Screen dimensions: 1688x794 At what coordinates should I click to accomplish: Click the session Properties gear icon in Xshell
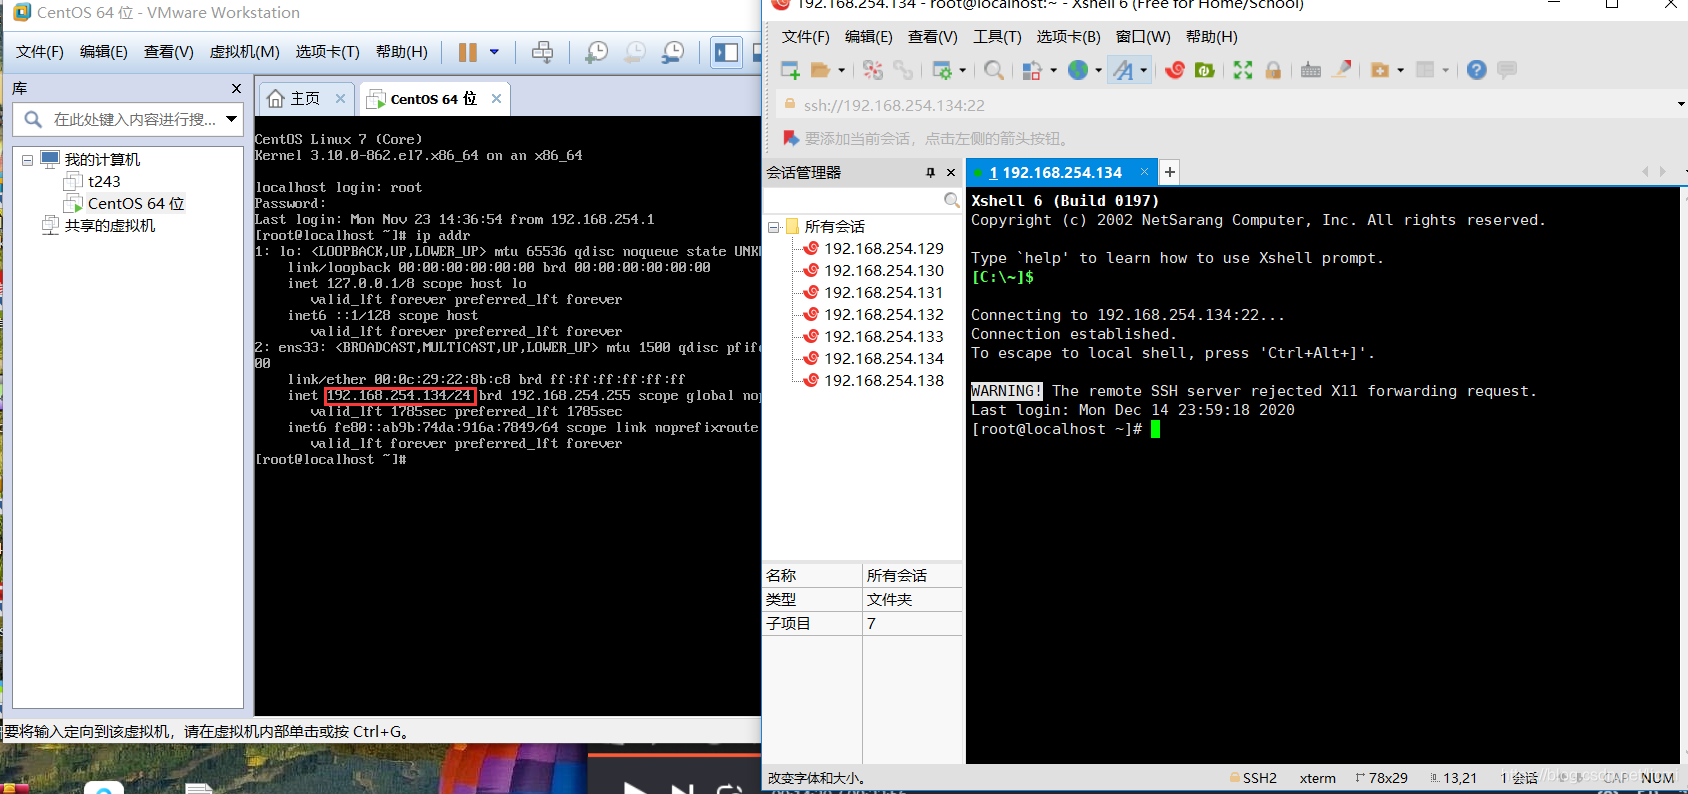(x=942, y=70)
